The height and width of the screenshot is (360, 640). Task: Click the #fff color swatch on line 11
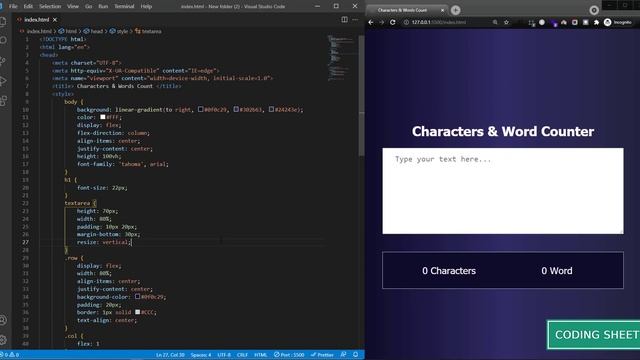click(102, 117)
